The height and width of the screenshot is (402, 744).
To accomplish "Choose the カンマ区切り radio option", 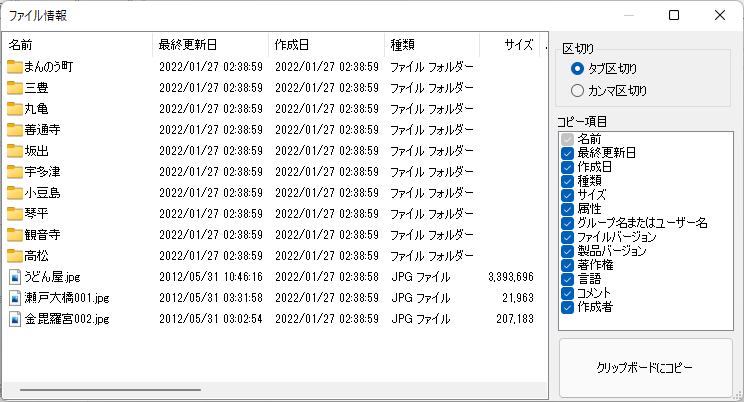I will tap(577, 91).
